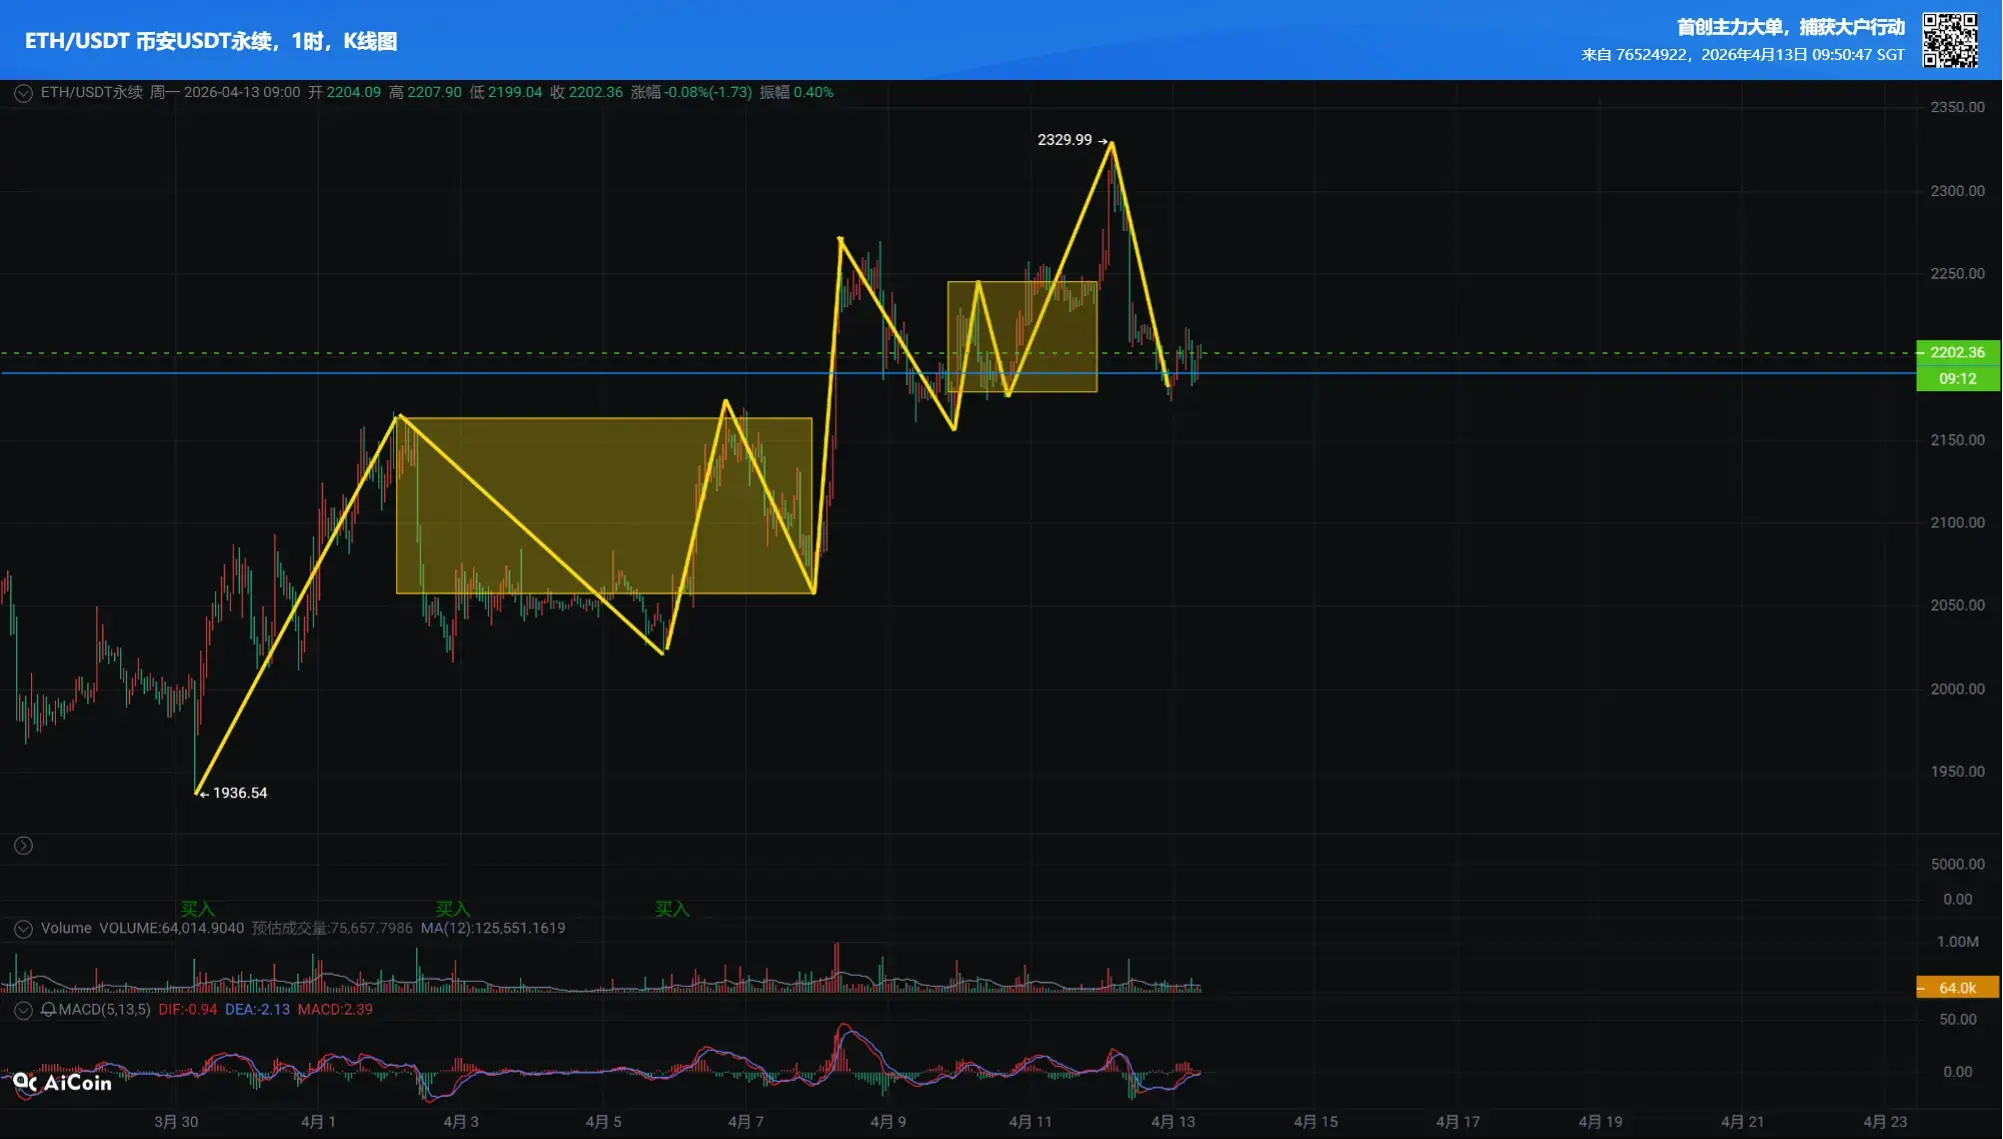Click the 1936.54 low price marker
The image size is (2003, 1139).
pos(239,793)
